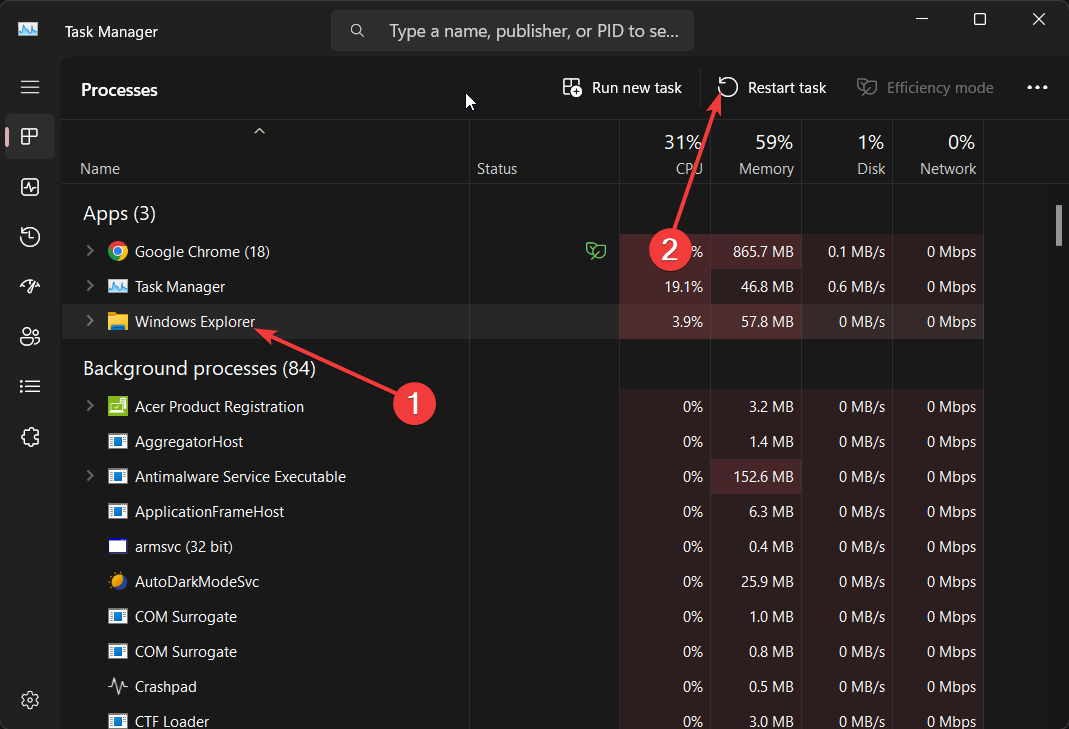This screenshot has width=1069, height=729.
Task: Select the Processes sidebar icon
Action: tap(30, 136)
